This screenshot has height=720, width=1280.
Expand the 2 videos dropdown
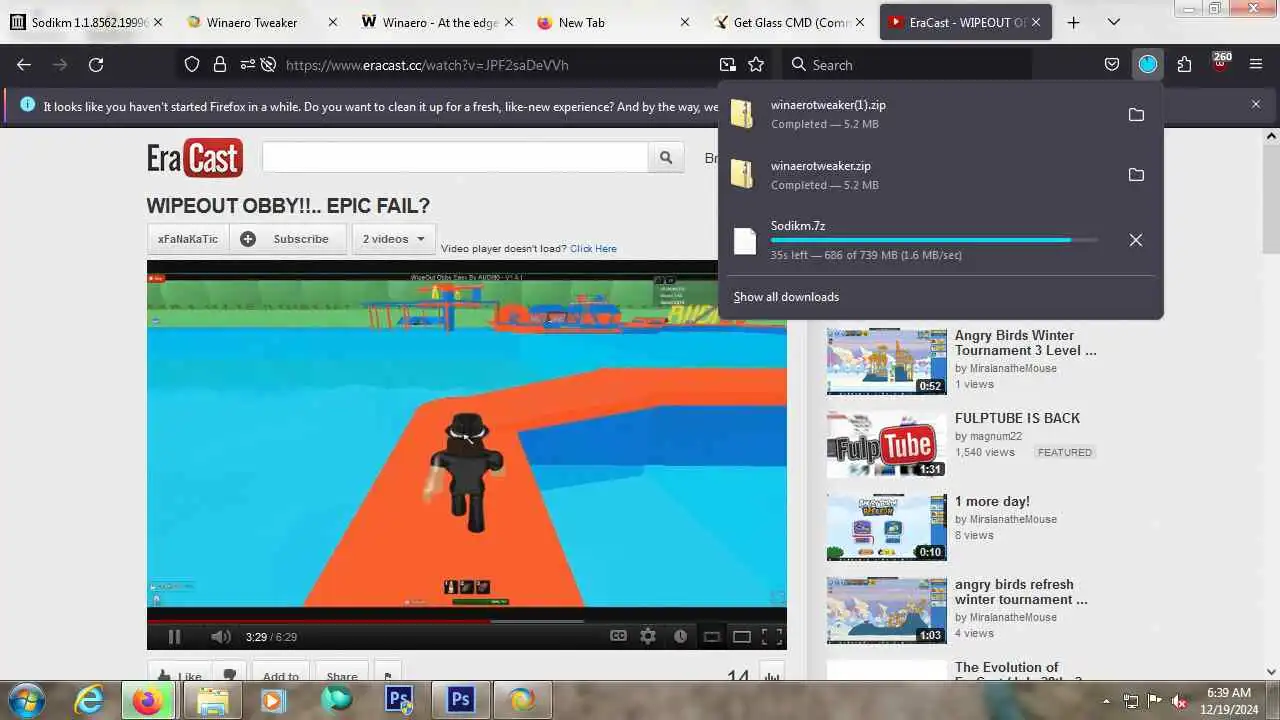pyautogui.click(x=393, y=239)
